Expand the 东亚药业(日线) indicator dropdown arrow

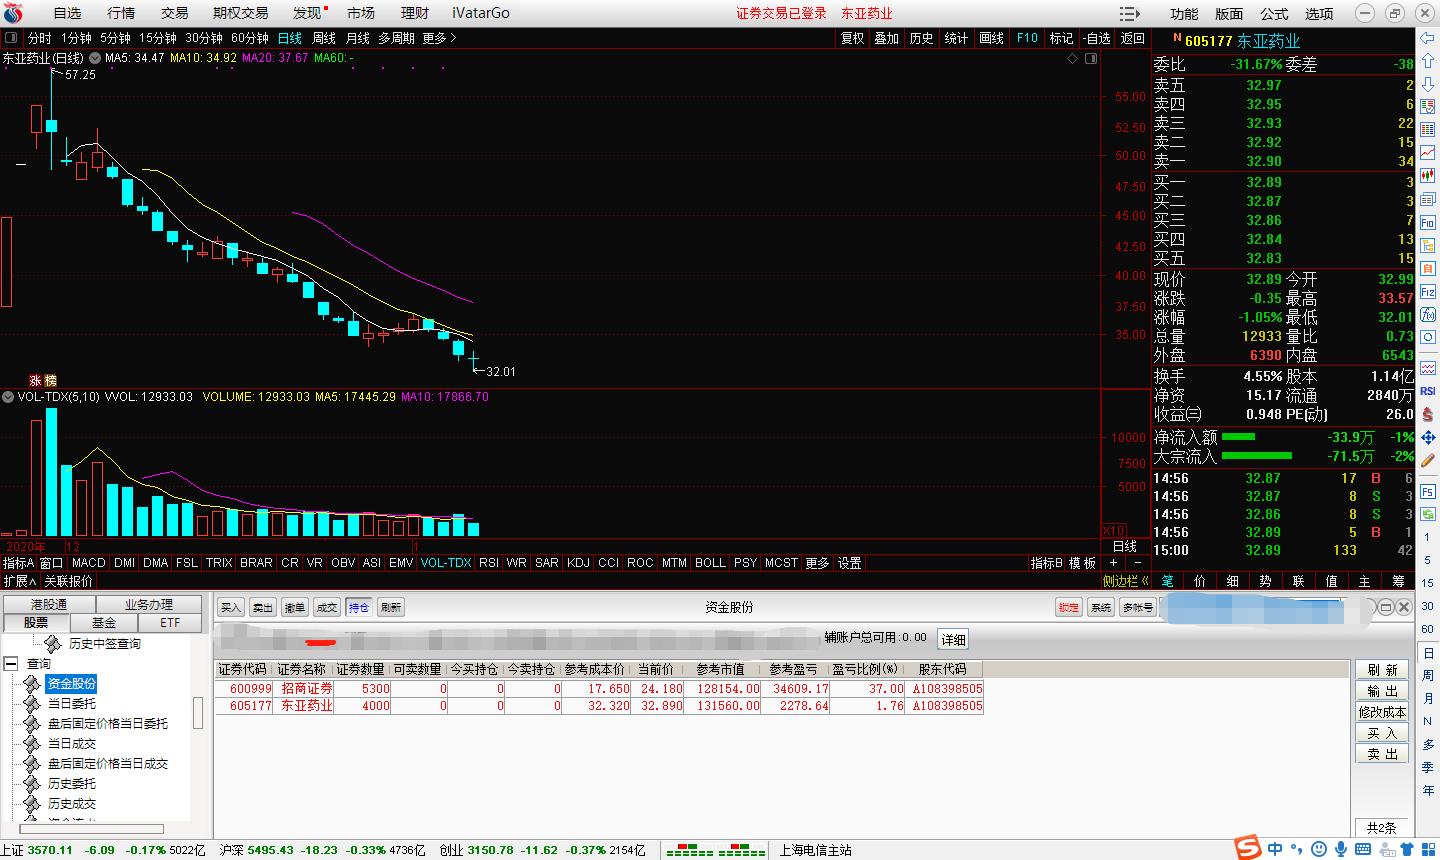click(x=94, y=58)
